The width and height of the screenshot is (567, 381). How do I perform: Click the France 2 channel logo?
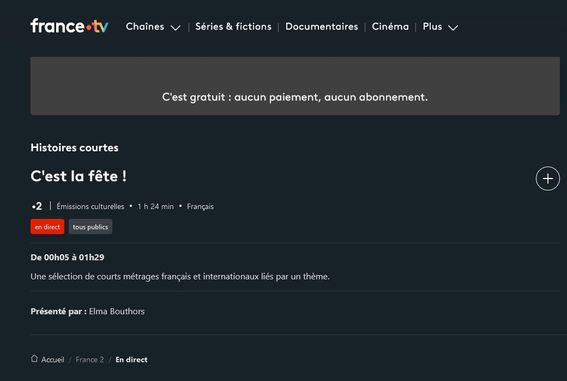pyautogui.click(x=37, y=206)
